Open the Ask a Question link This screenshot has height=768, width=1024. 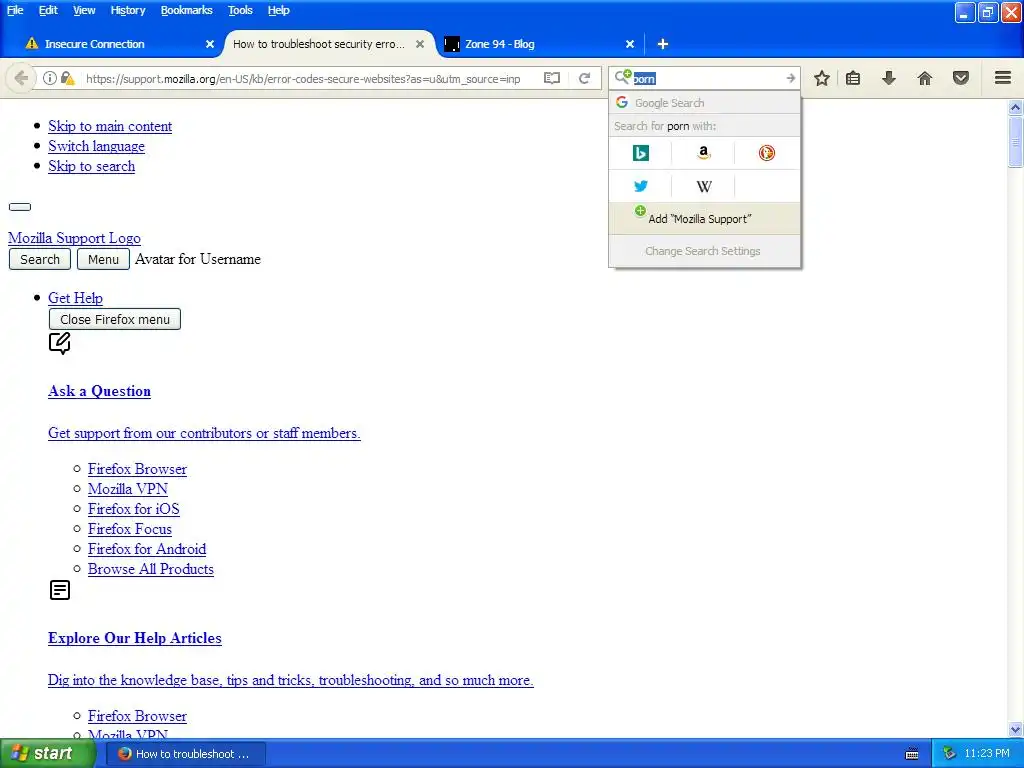[x=99, y=391]
